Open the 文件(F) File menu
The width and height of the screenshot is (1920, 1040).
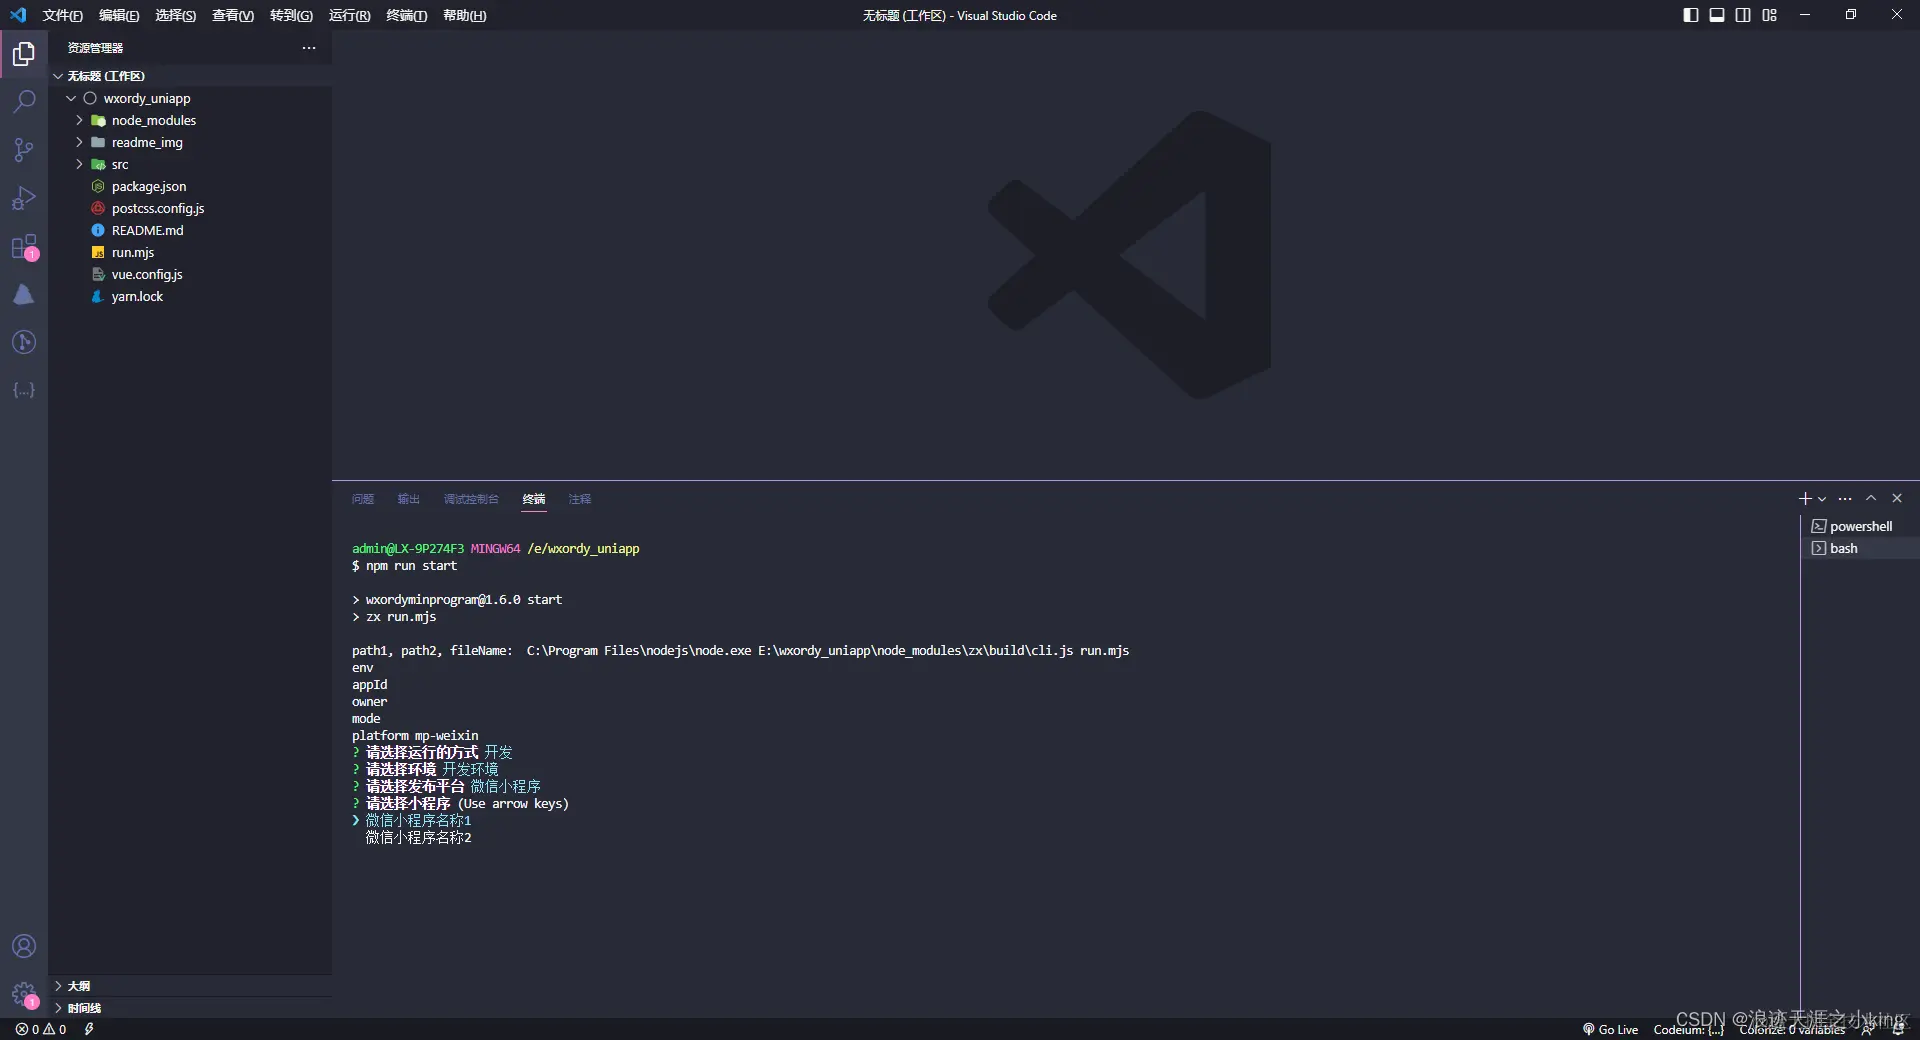[62, 15]
